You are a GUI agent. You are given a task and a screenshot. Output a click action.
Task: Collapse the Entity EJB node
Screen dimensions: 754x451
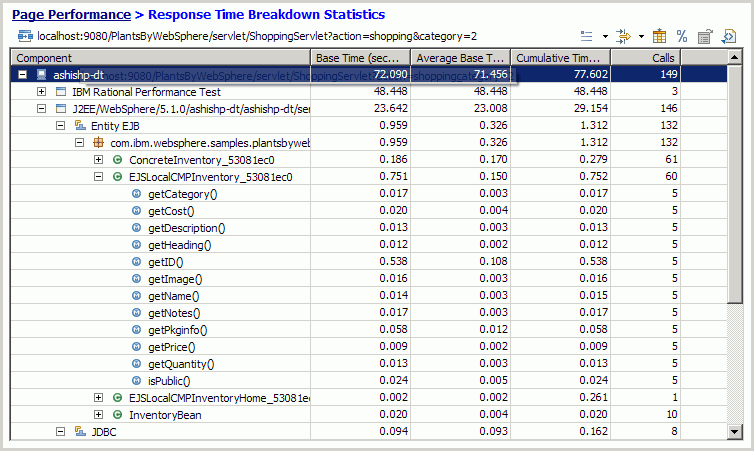point(60,125)
